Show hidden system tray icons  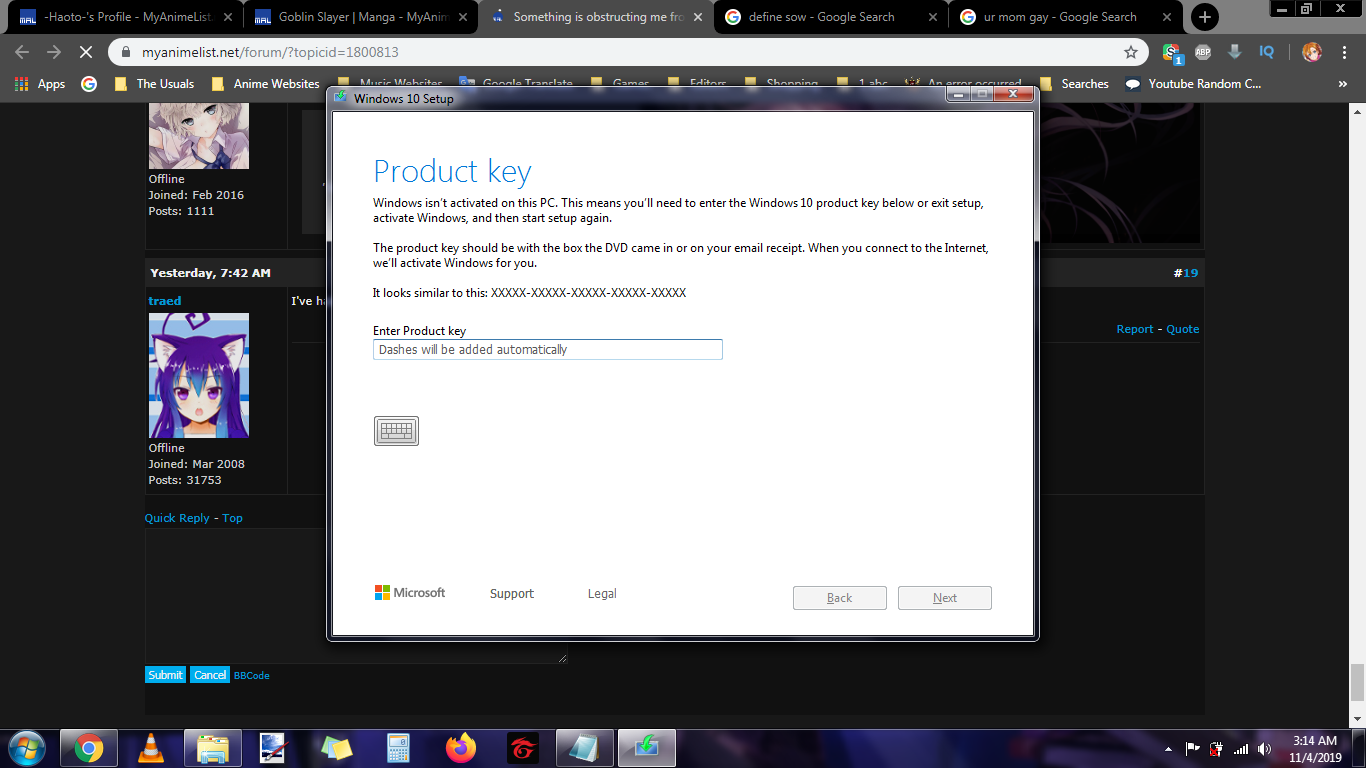1168,749
